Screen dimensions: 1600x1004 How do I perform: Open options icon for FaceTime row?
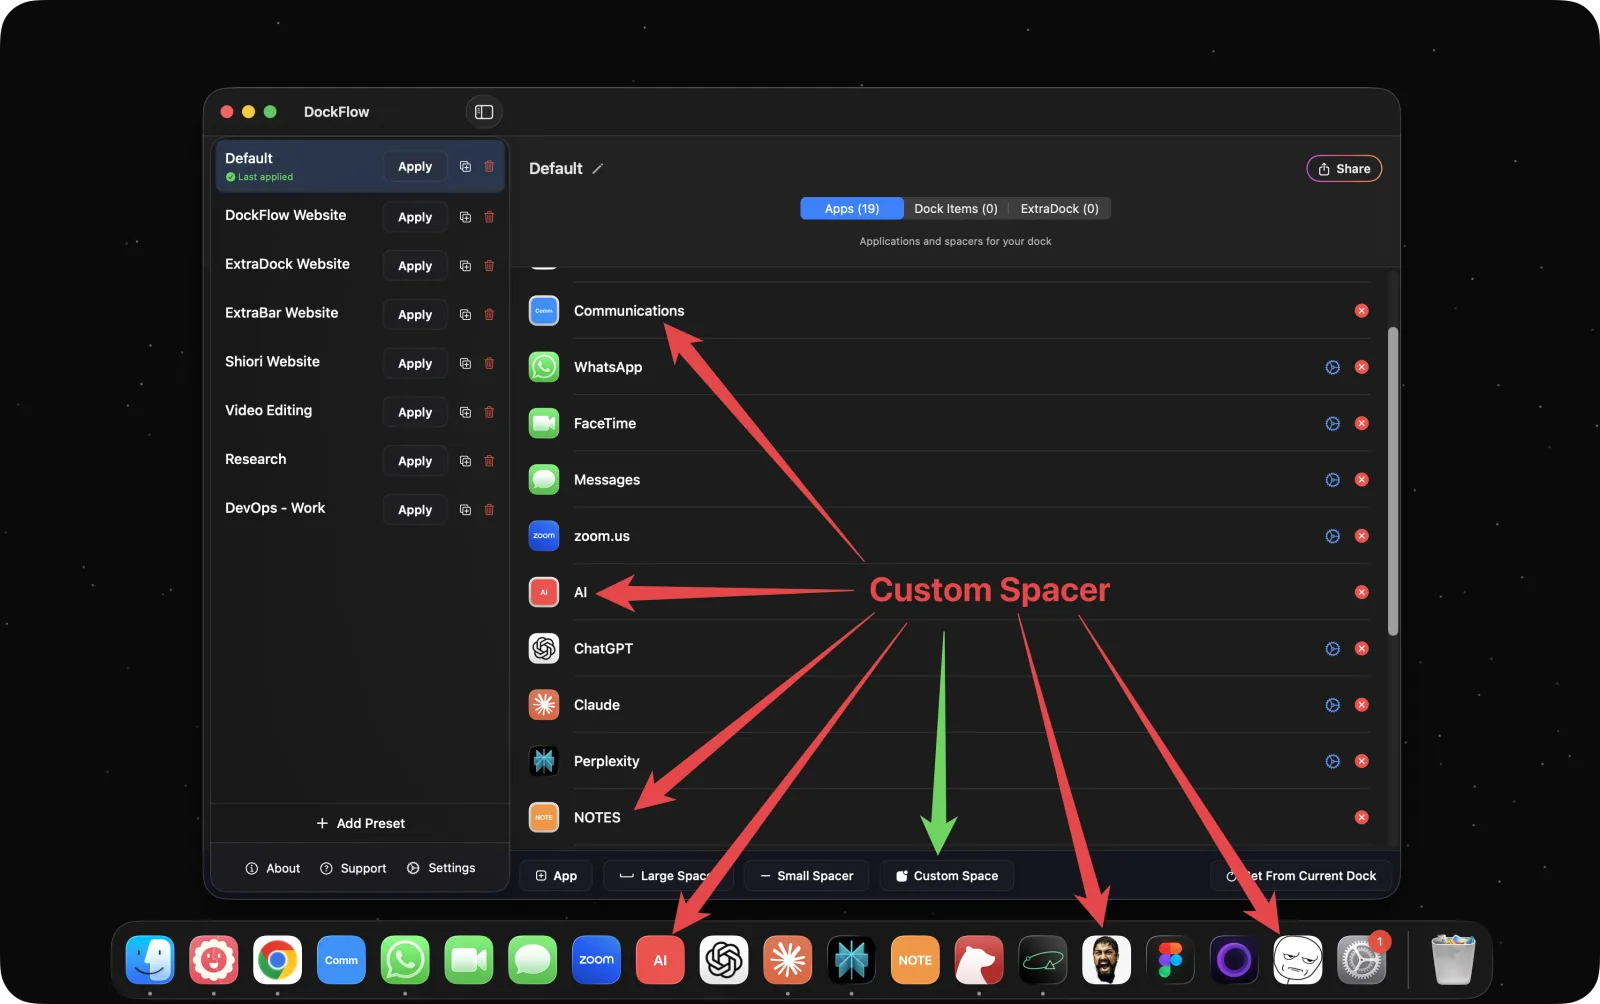[1332, 424]
